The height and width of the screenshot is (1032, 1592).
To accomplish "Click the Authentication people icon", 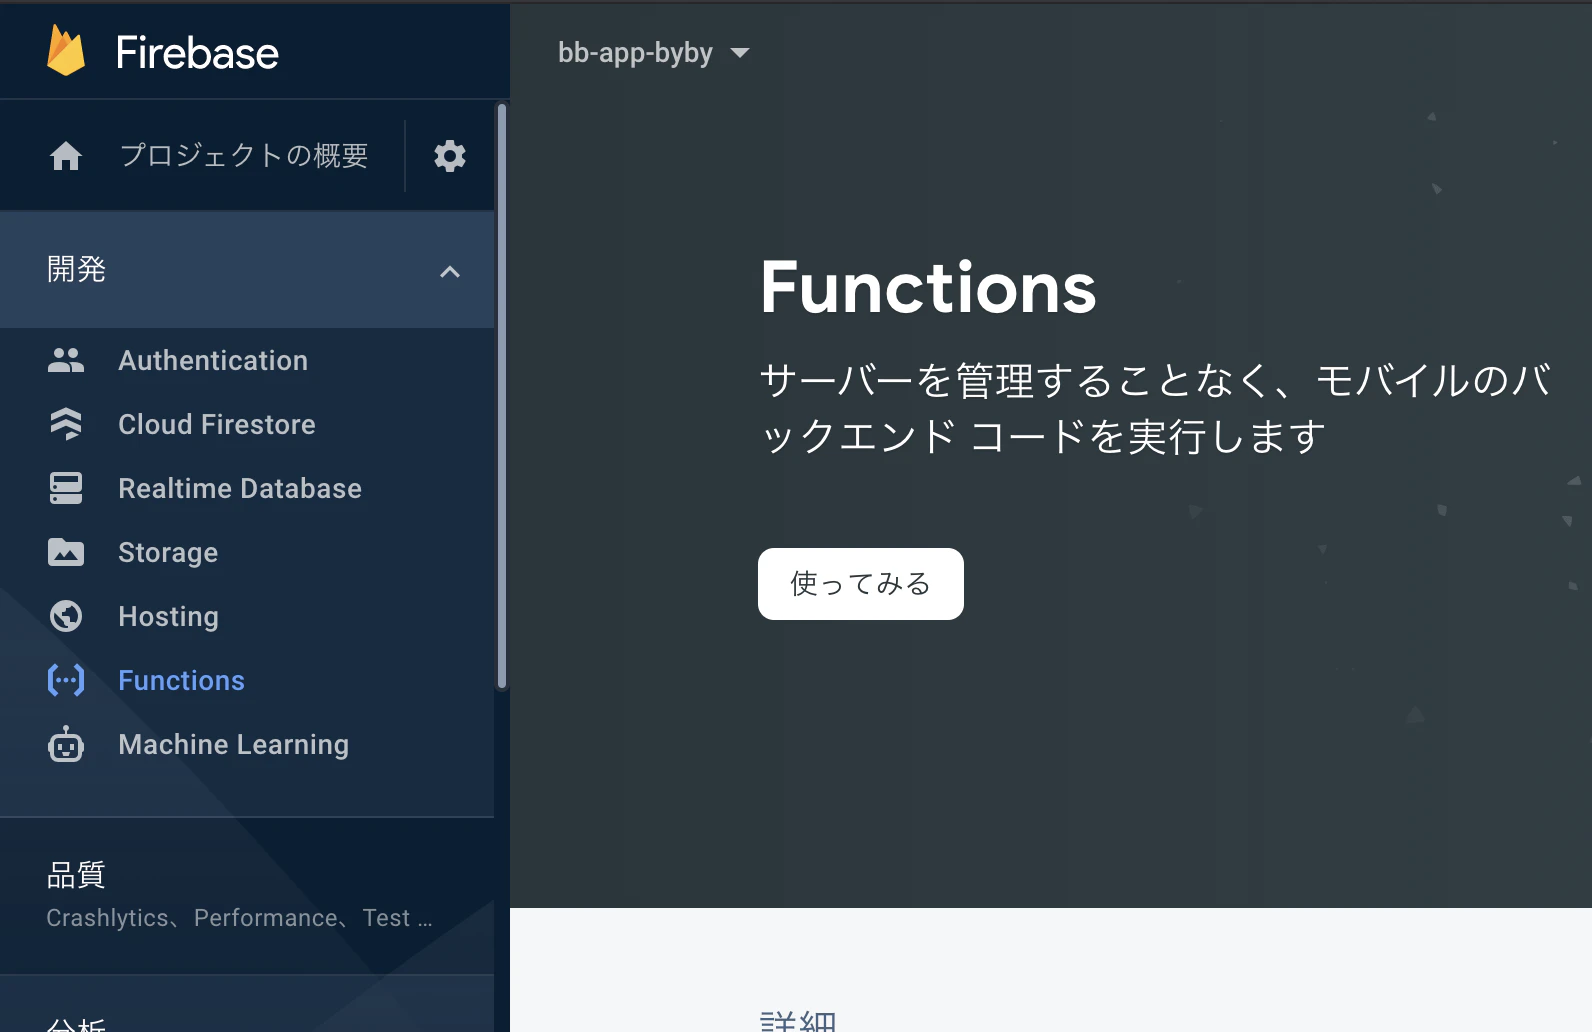I will tap(66, 360).
